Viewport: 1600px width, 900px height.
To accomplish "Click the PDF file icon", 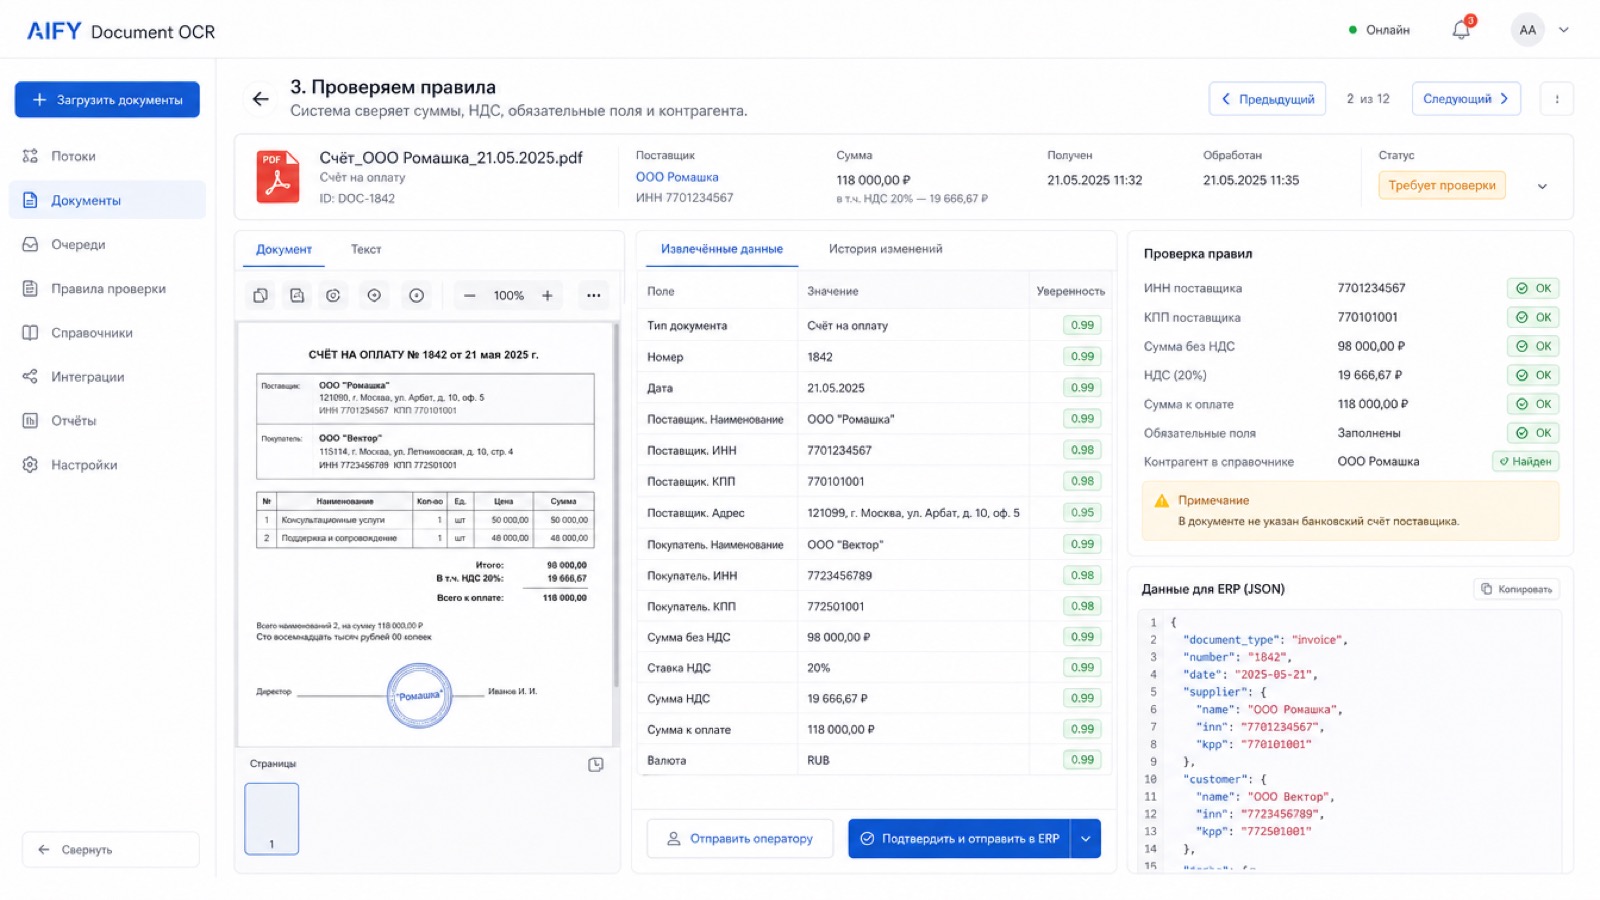I will 277,177.
